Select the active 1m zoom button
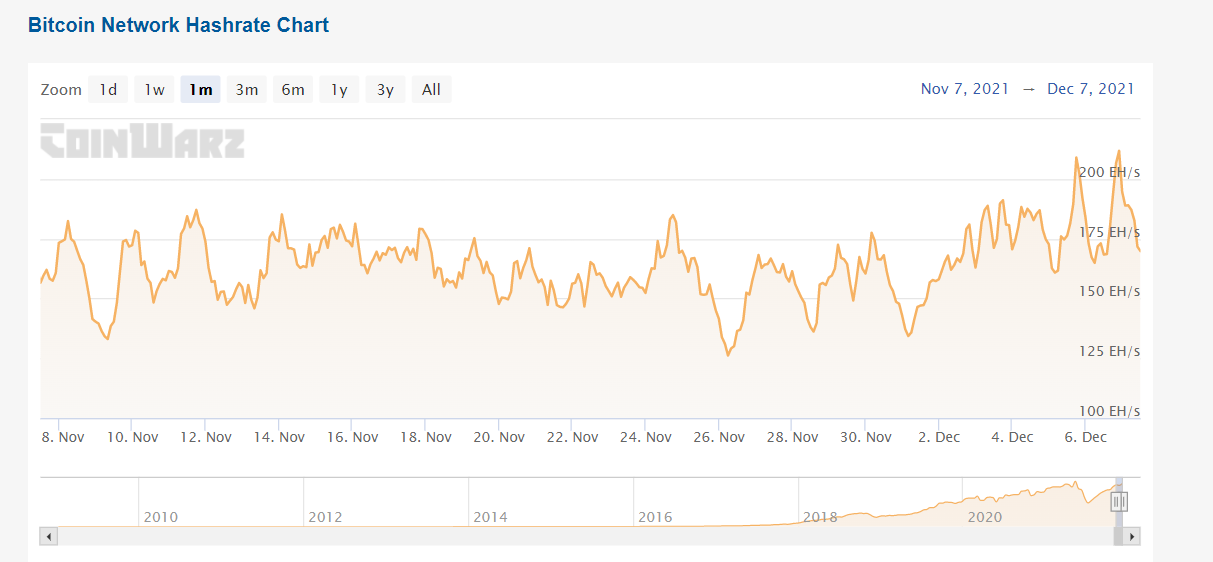Image resolution: width=1213 pixels, height=562 pixels. pos(200,90)
